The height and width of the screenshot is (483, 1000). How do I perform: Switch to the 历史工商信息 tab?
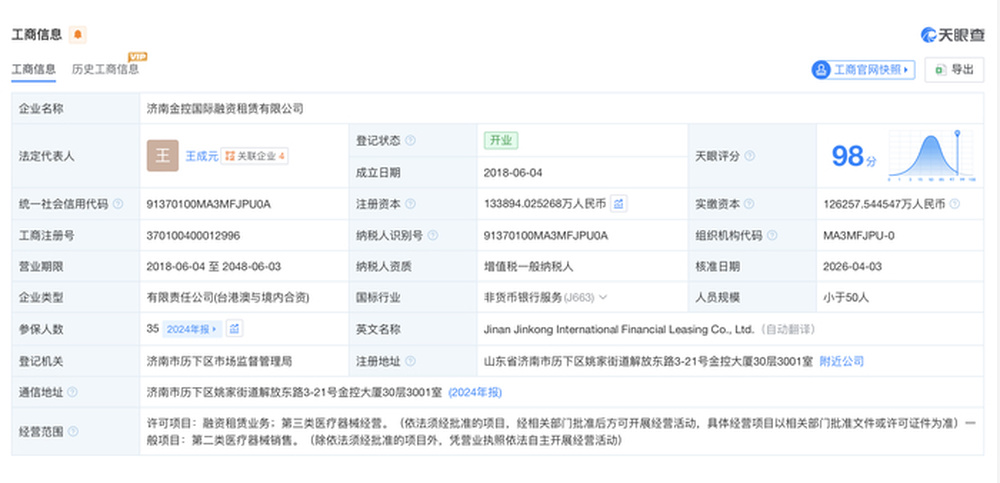pyautogui.click(x=105, y=70)
